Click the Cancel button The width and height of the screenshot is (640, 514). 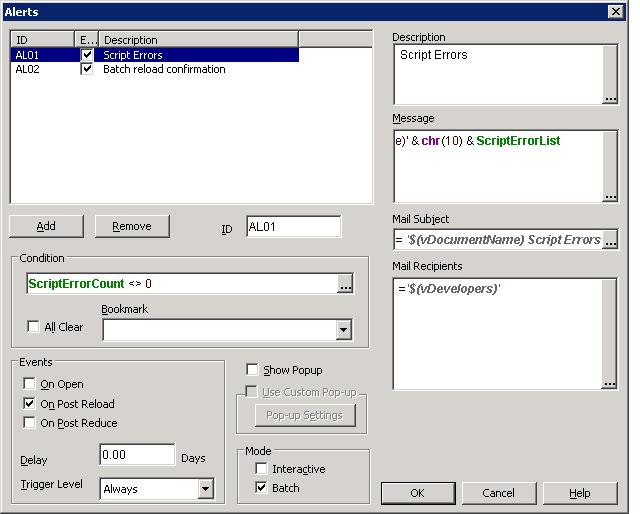[x=499, y=493]
